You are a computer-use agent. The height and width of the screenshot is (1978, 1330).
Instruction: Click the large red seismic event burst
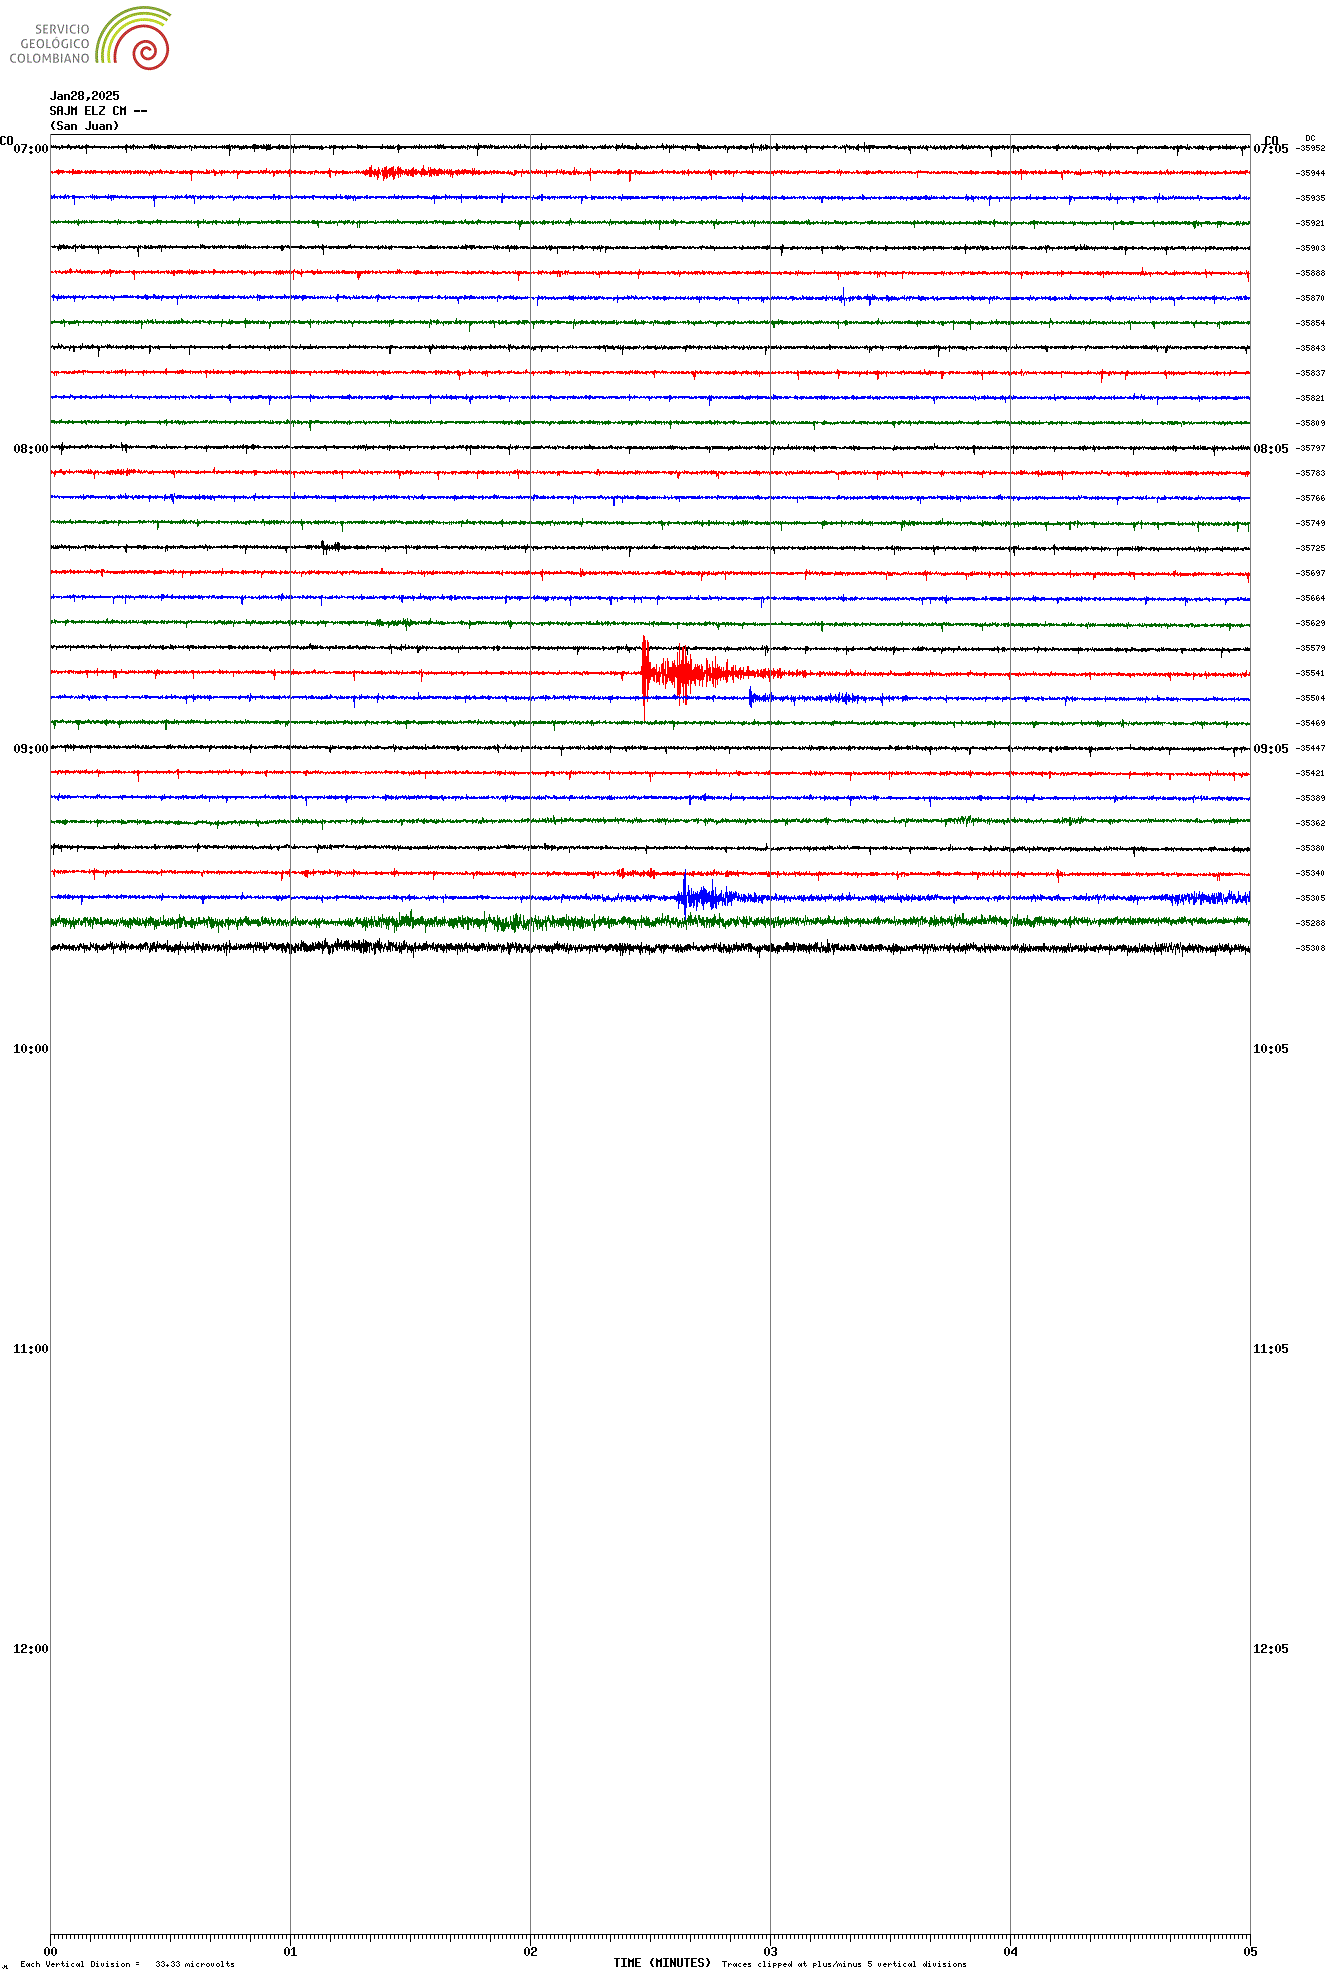point(680,672)
